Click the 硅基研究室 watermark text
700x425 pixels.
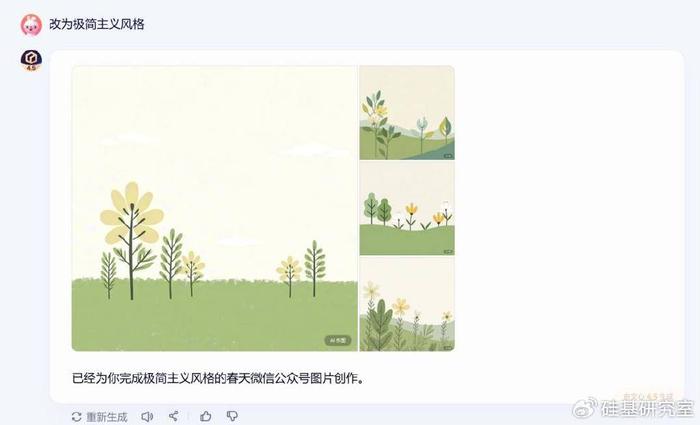646,408
